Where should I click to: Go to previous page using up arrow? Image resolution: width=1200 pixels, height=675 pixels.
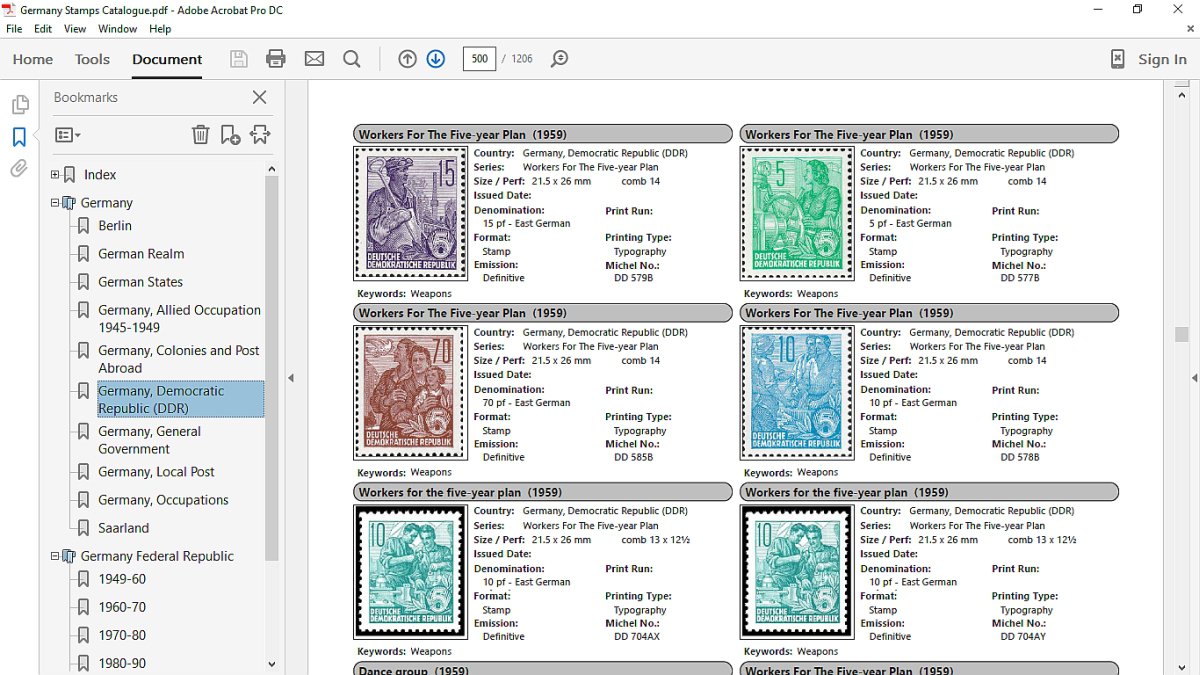click(407, 59)
